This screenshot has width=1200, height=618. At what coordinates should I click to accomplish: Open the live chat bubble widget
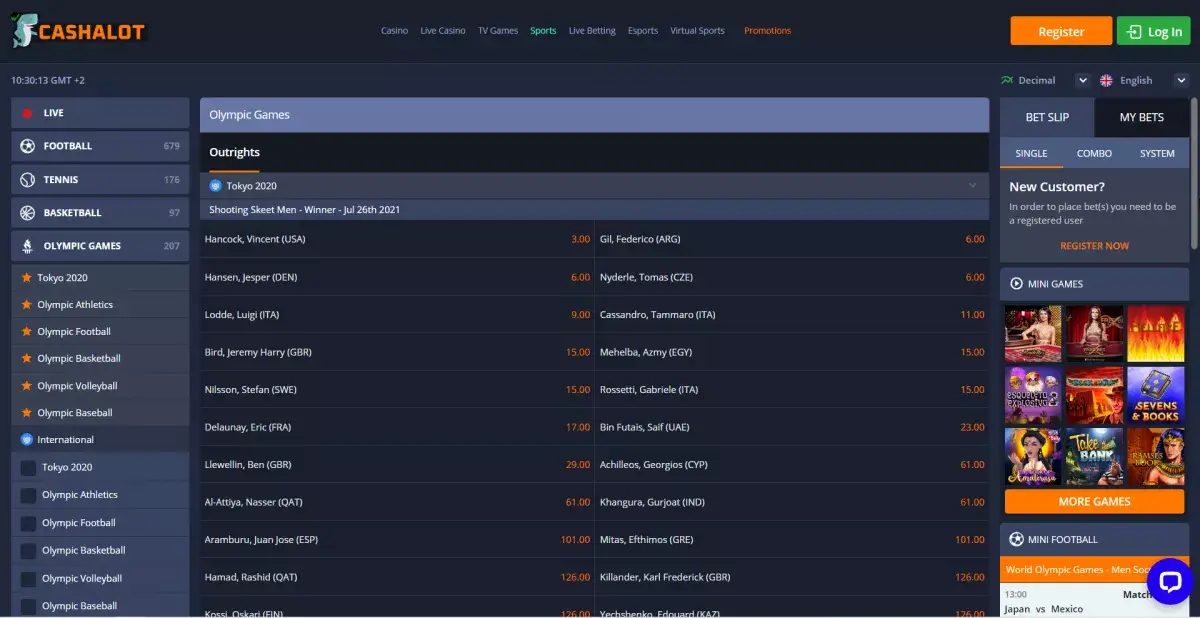1170,581
